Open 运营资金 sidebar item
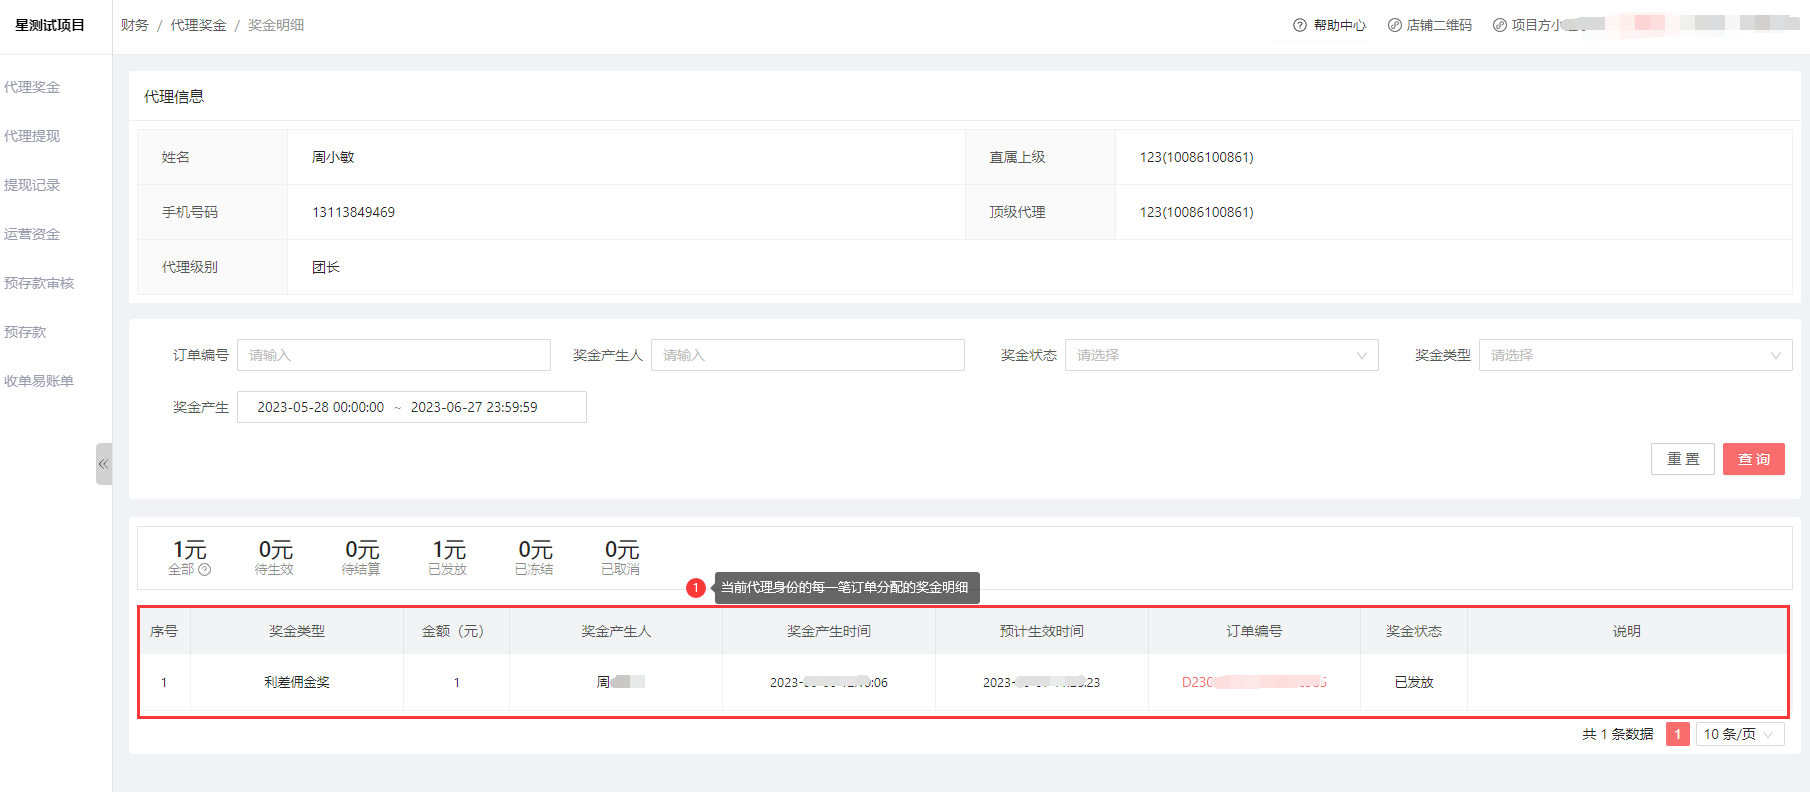Screen dimensions: 1810x792 pos(32,234)
